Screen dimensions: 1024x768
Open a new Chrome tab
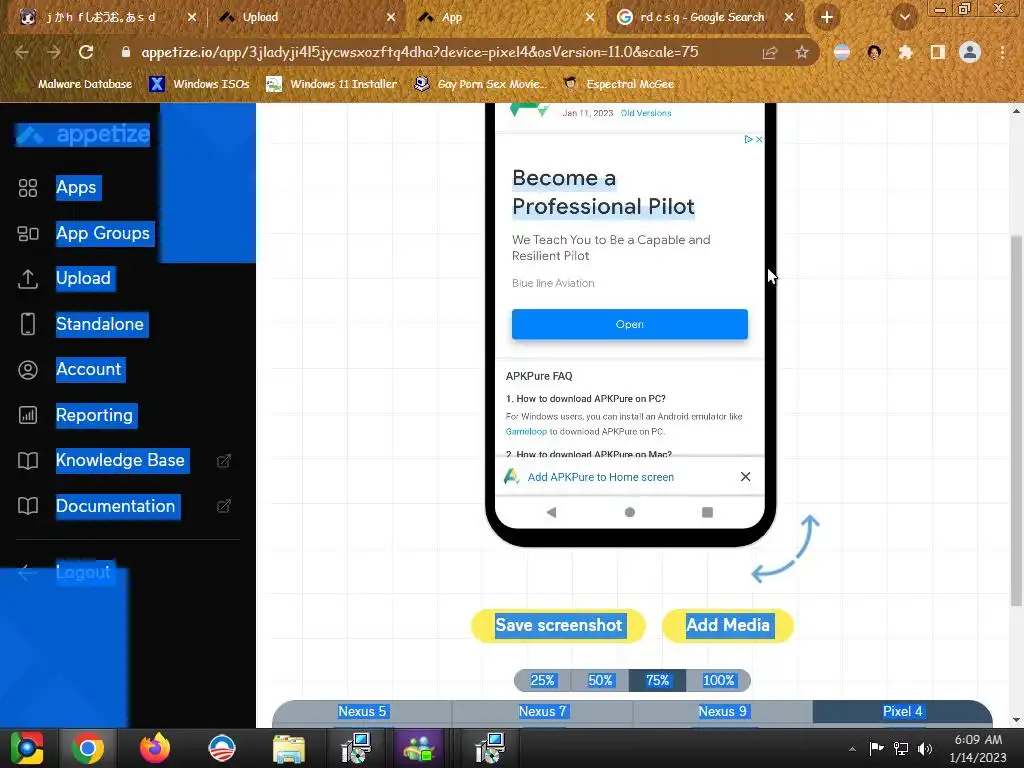(827, 18)
